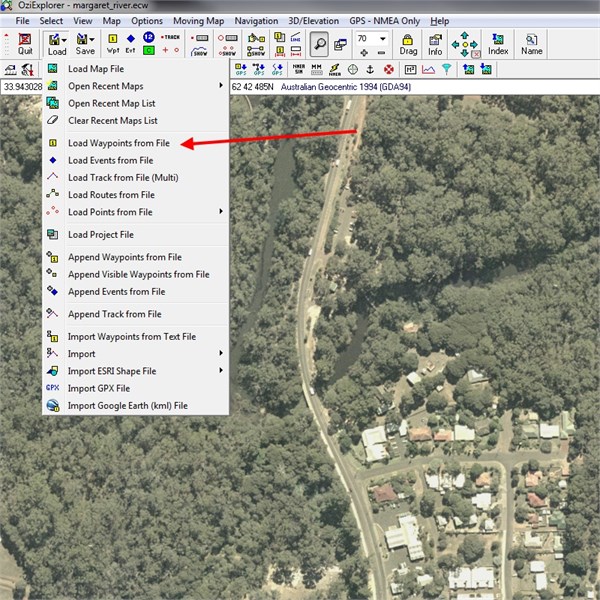Open the elevation profile graph icon
Image resolution: width=600 pixels, height=600 pixels.
click(428, 69)
